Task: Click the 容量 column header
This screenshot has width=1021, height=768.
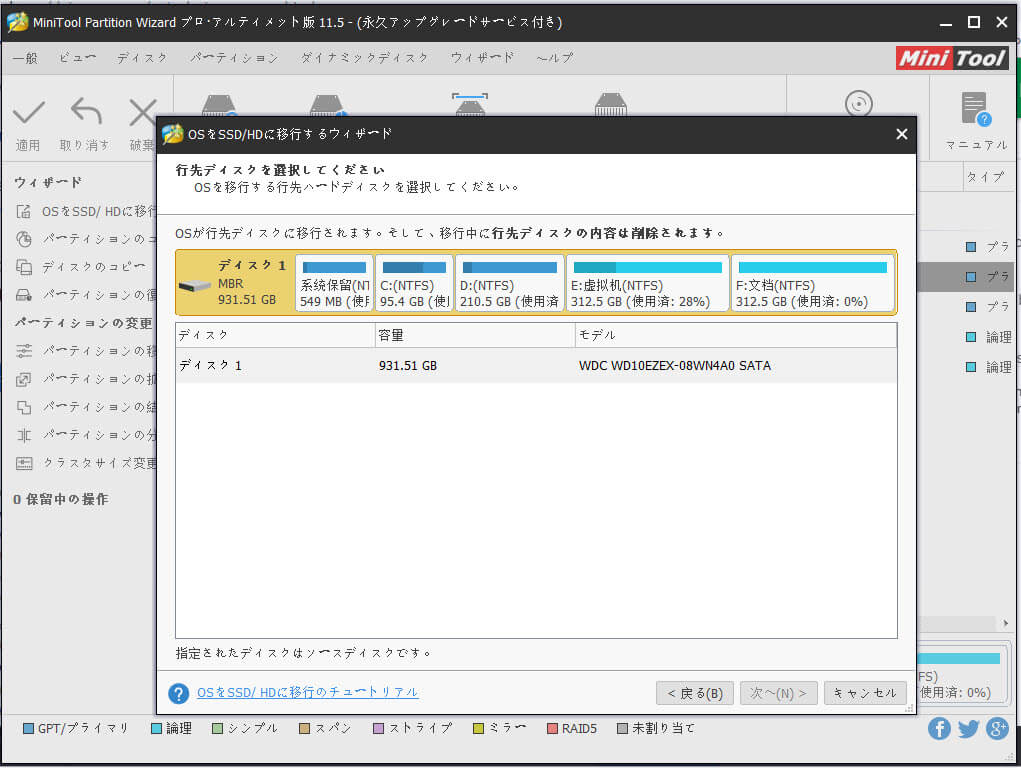Action: pos(475,335)
